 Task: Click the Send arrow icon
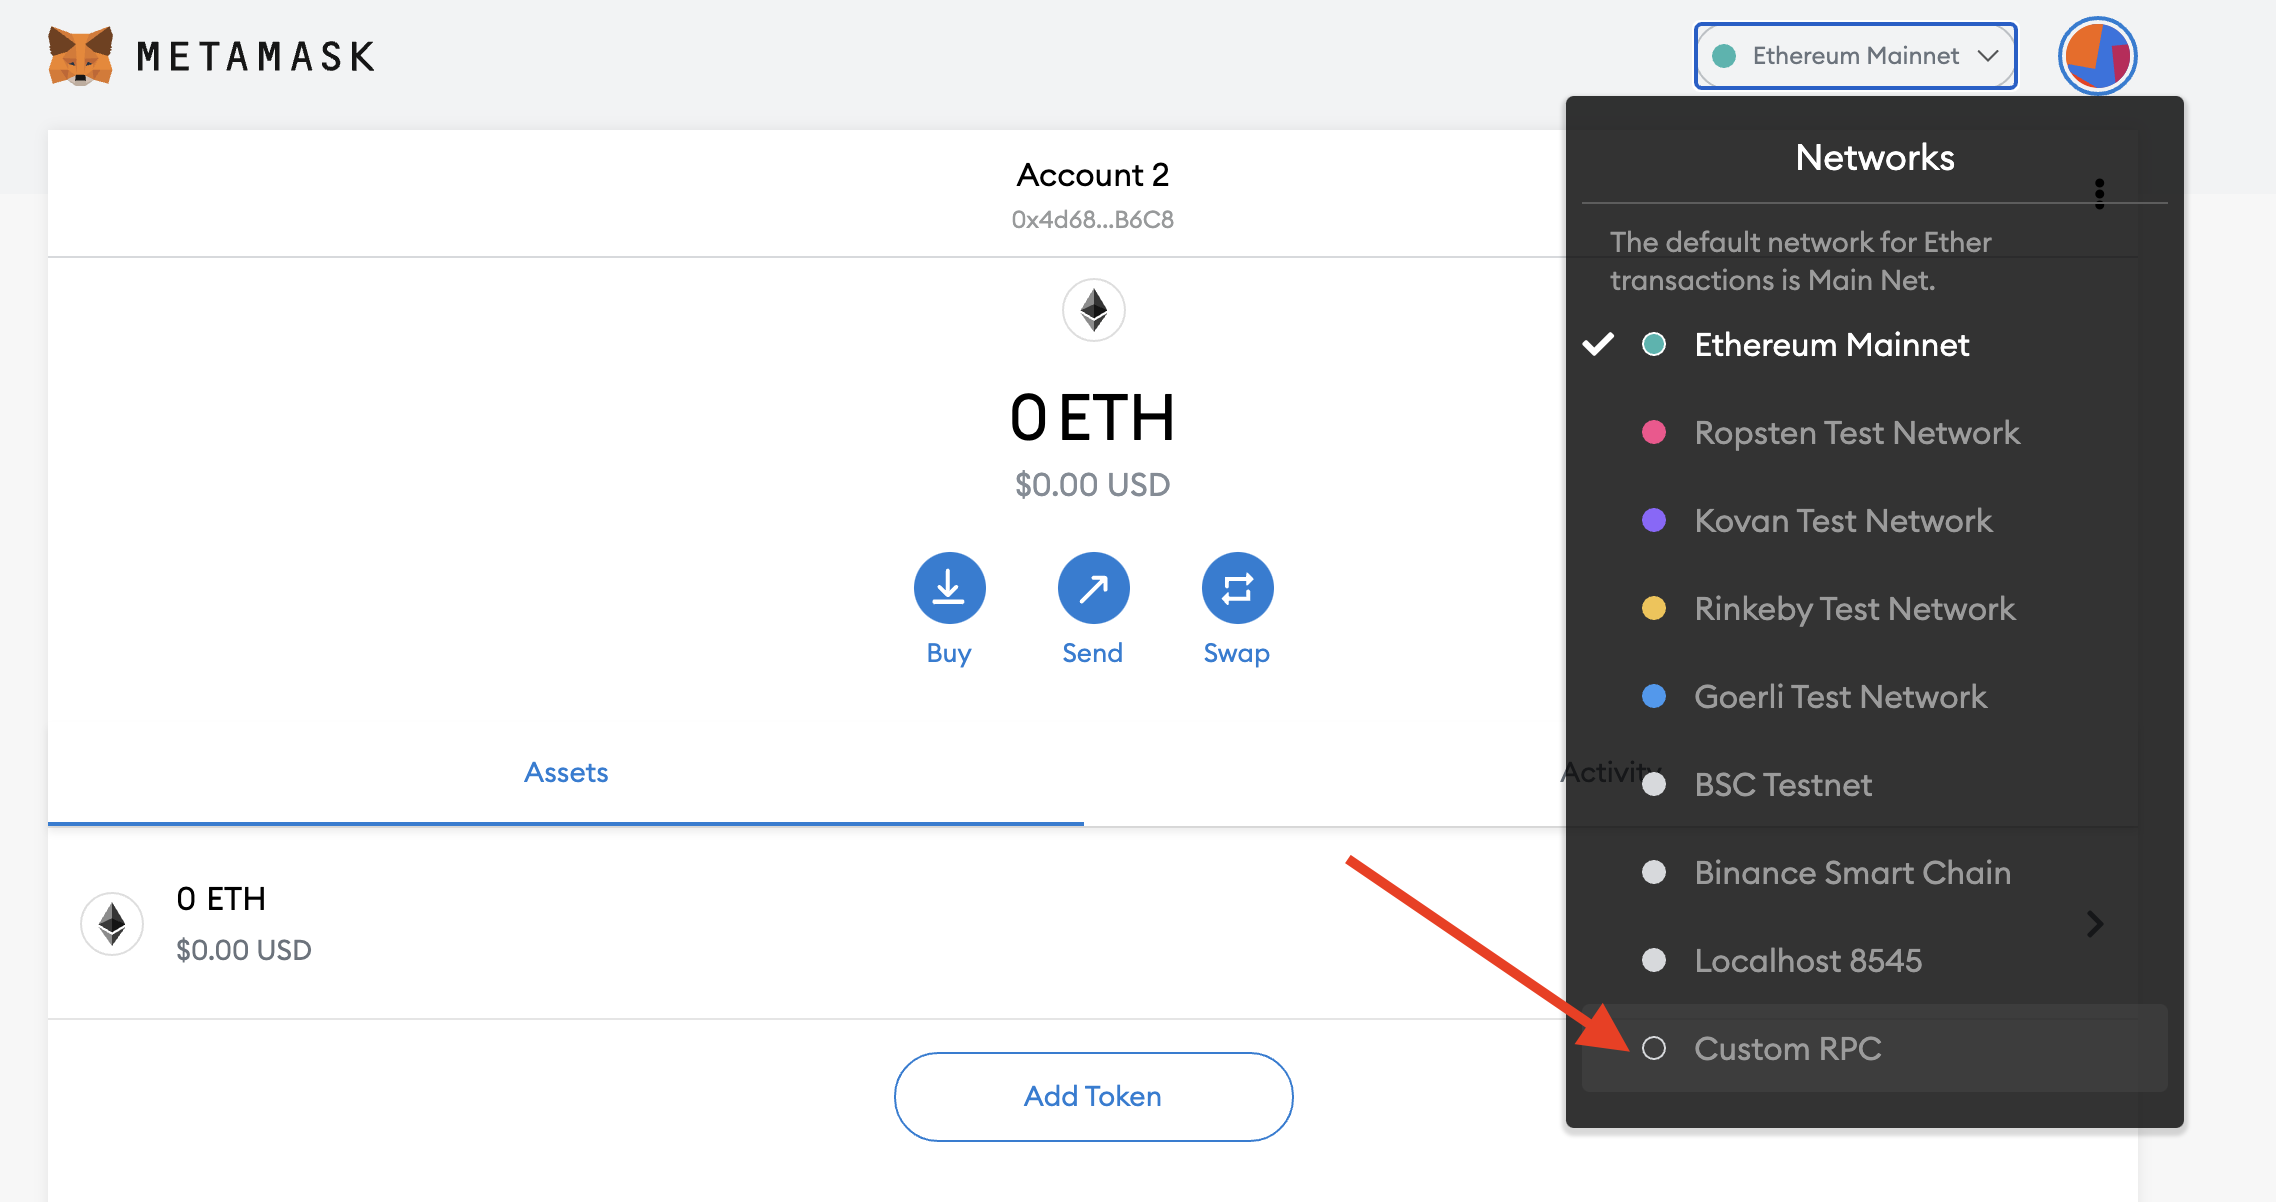coord(1093,588)
